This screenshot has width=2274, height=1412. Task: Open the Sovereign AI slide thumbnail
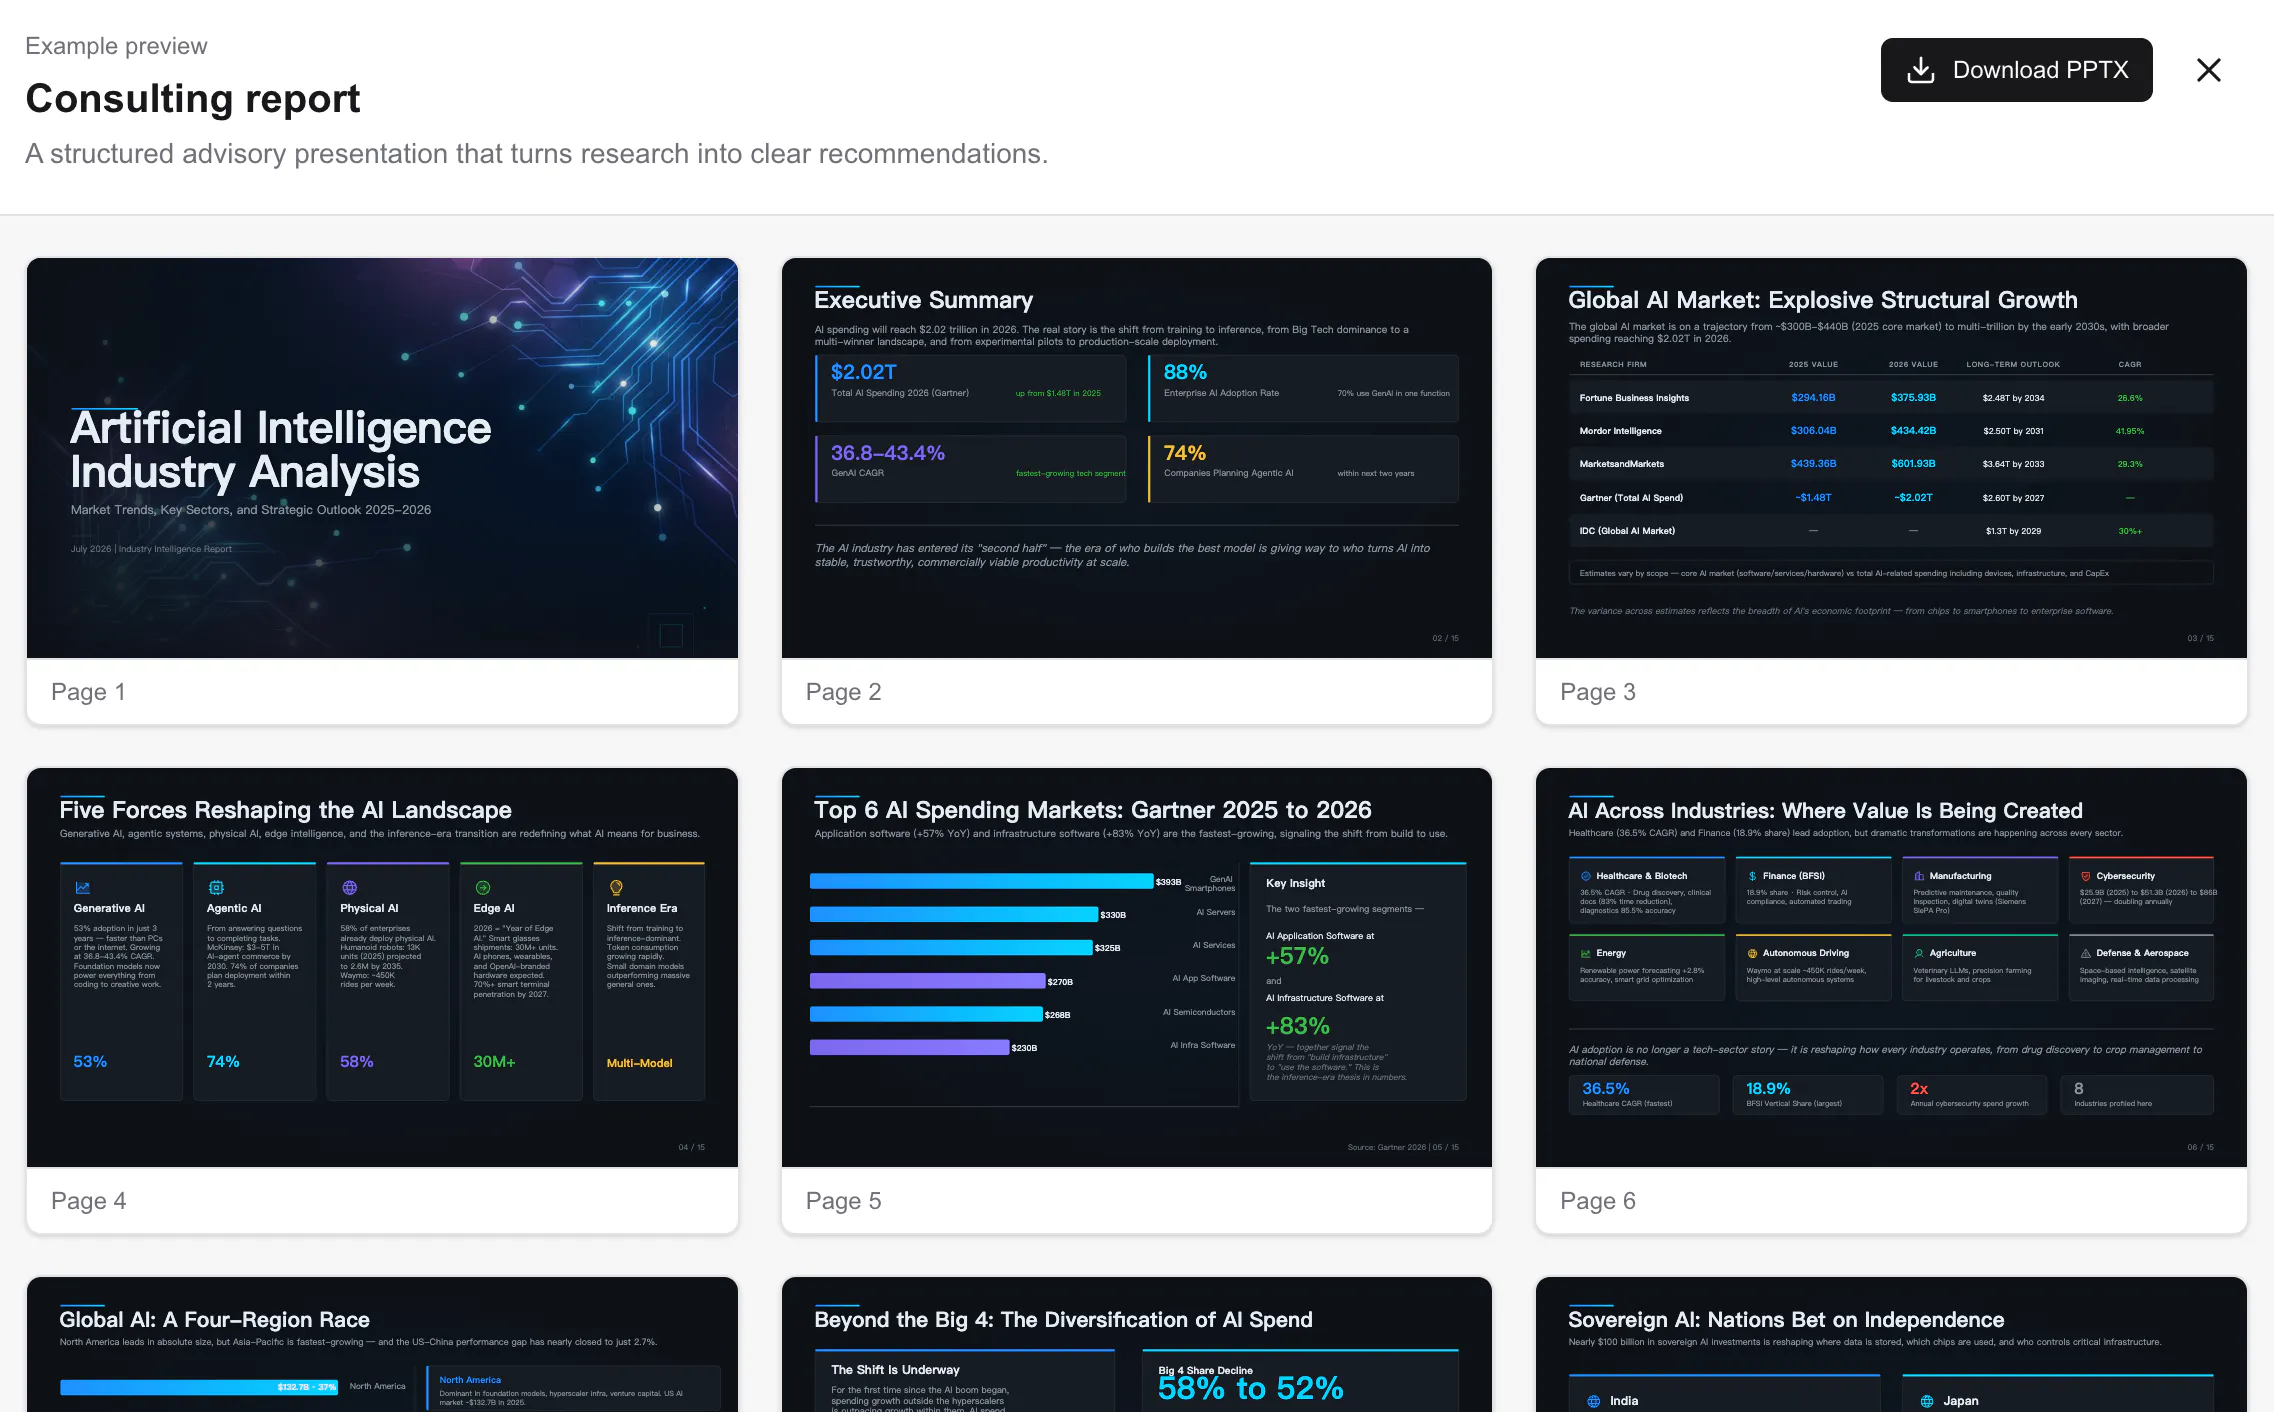1891,1345
